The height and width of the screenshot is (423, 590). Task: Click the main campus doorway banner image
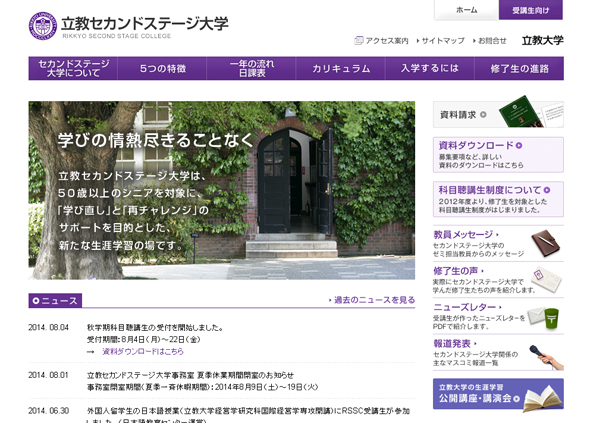click(x=222, y=190)
